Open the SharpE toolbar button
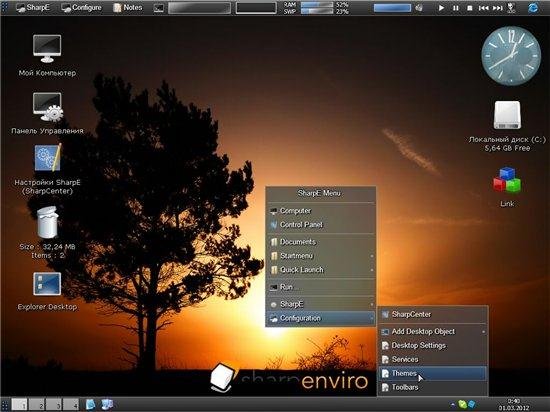 [33, 7]
